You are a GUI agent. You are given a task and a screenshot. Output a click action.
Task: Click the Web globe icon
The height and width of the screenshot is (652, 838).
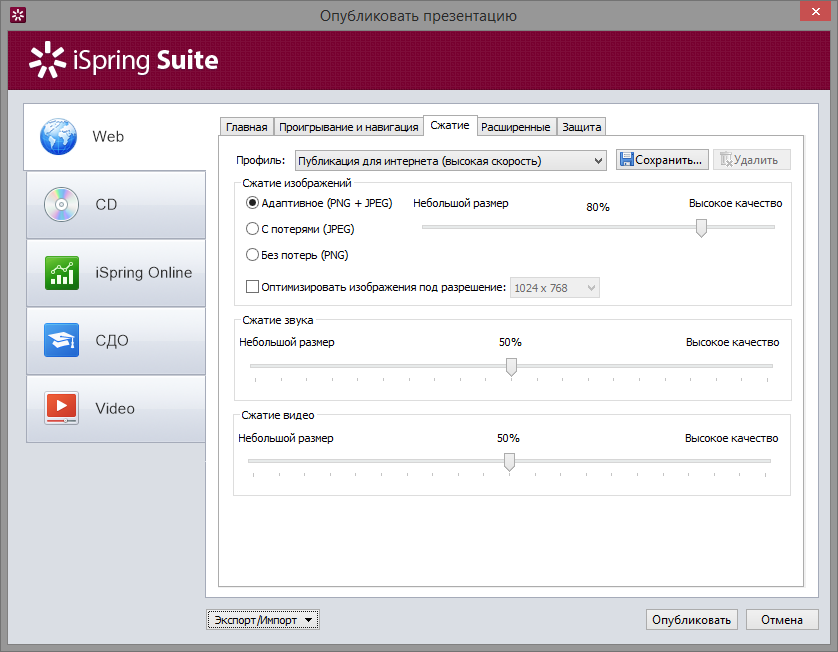coord(58,136)
